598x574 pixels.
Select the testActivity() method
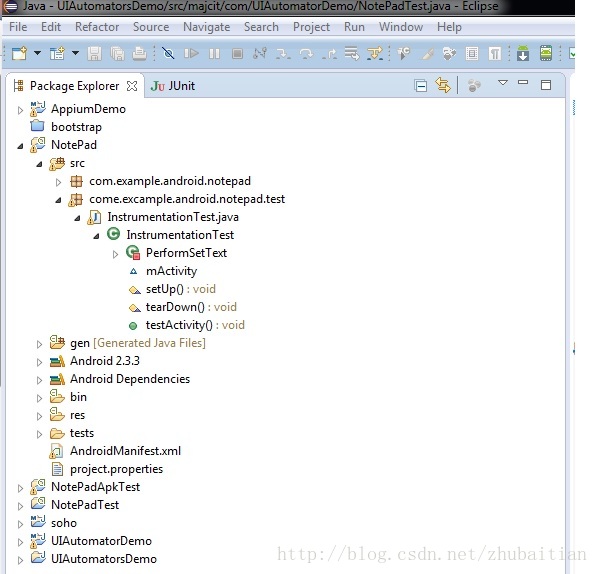pyautogui.click(x=195, y=325)
